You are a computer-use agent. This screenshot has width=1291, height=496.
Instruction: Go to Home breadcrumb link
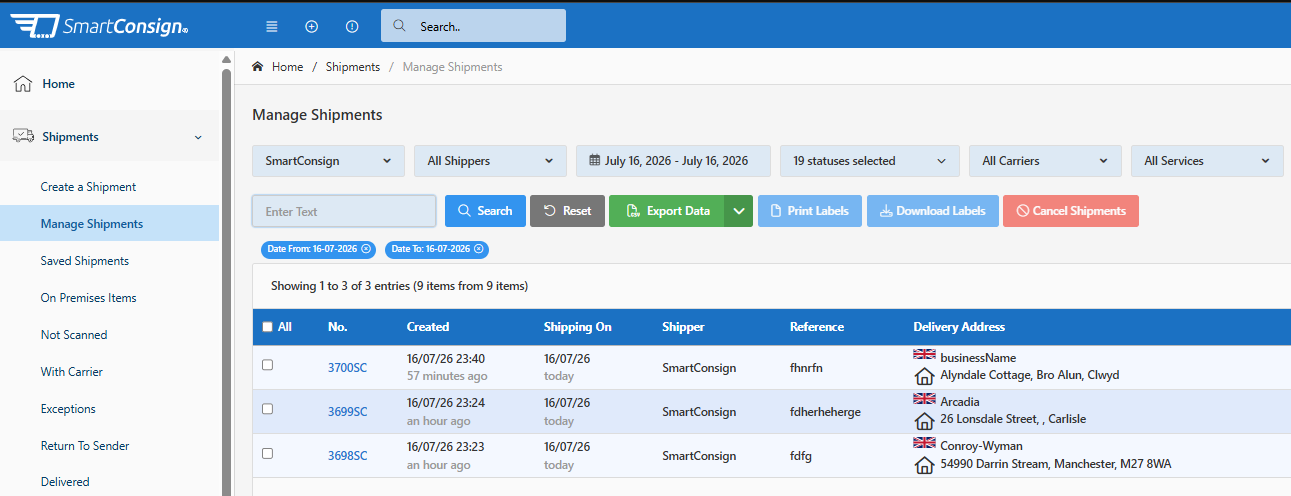287,67
